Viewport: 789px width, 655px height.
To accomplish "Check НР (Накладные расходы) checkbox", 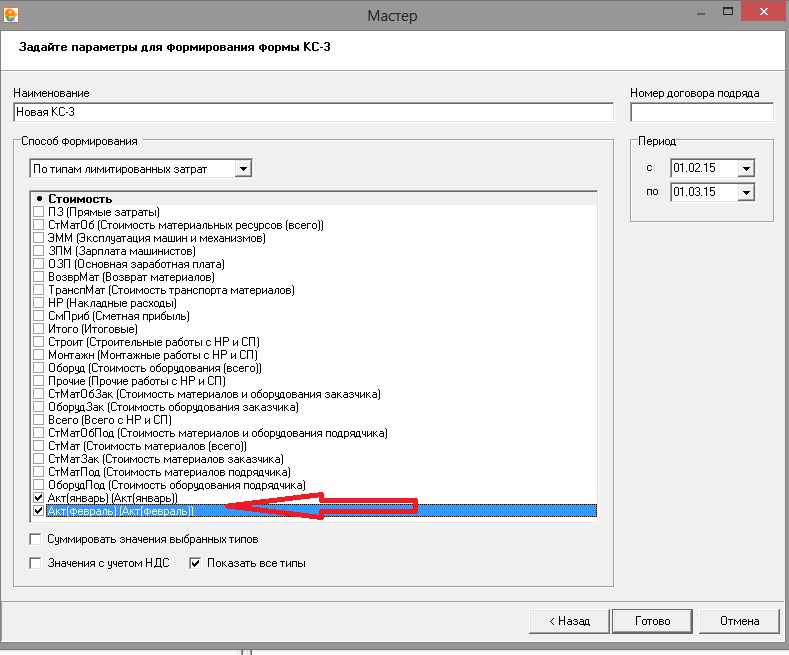I will click(39, 303).
